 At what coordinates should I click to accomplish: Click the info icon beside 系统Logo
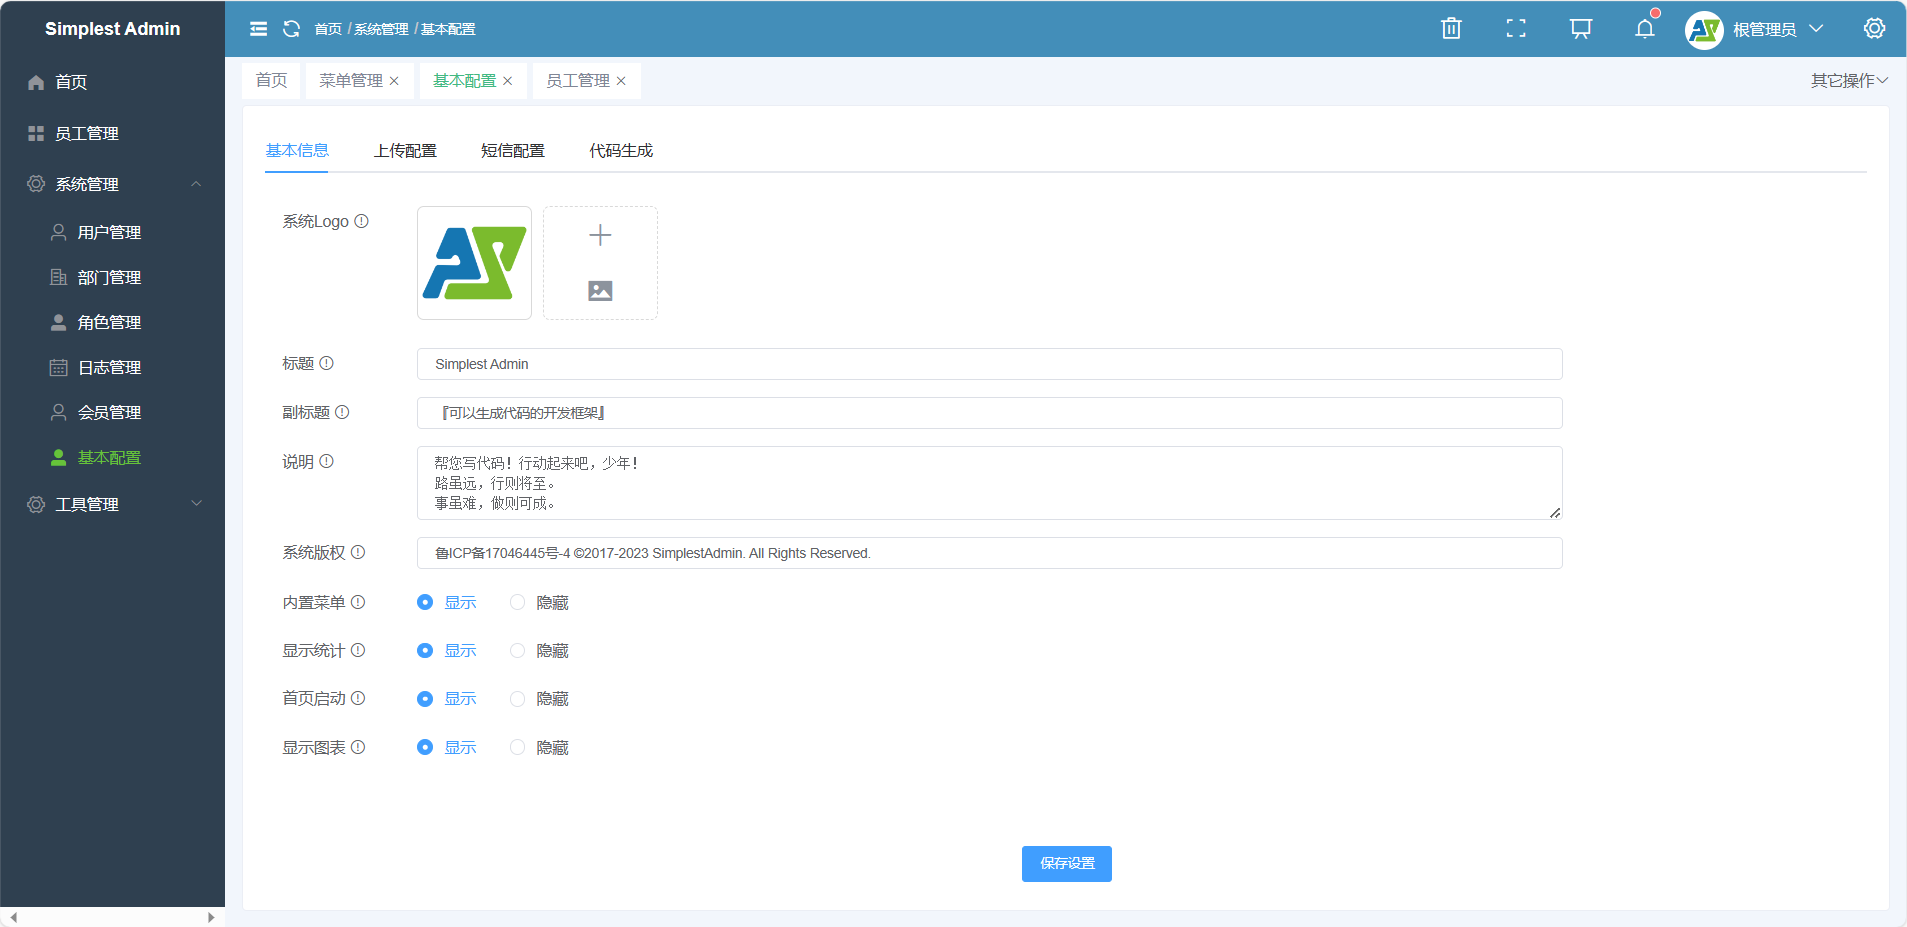point(362,221)
